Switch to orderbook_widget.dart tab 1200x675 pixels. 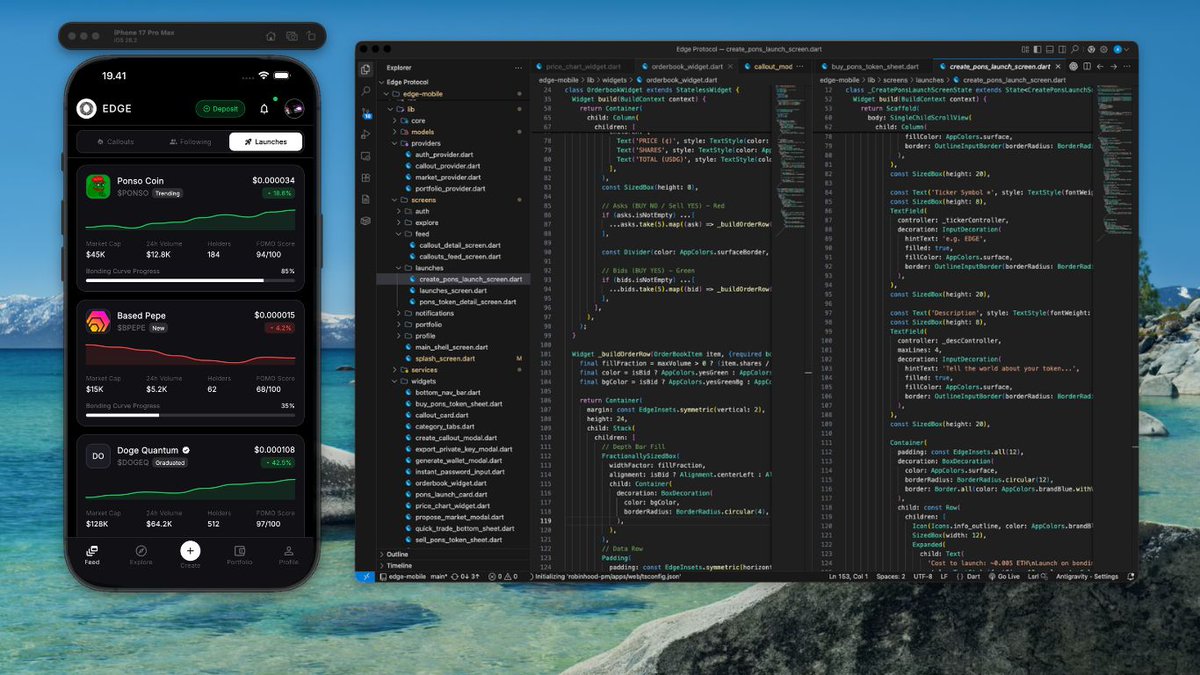(x=685, y=66)
